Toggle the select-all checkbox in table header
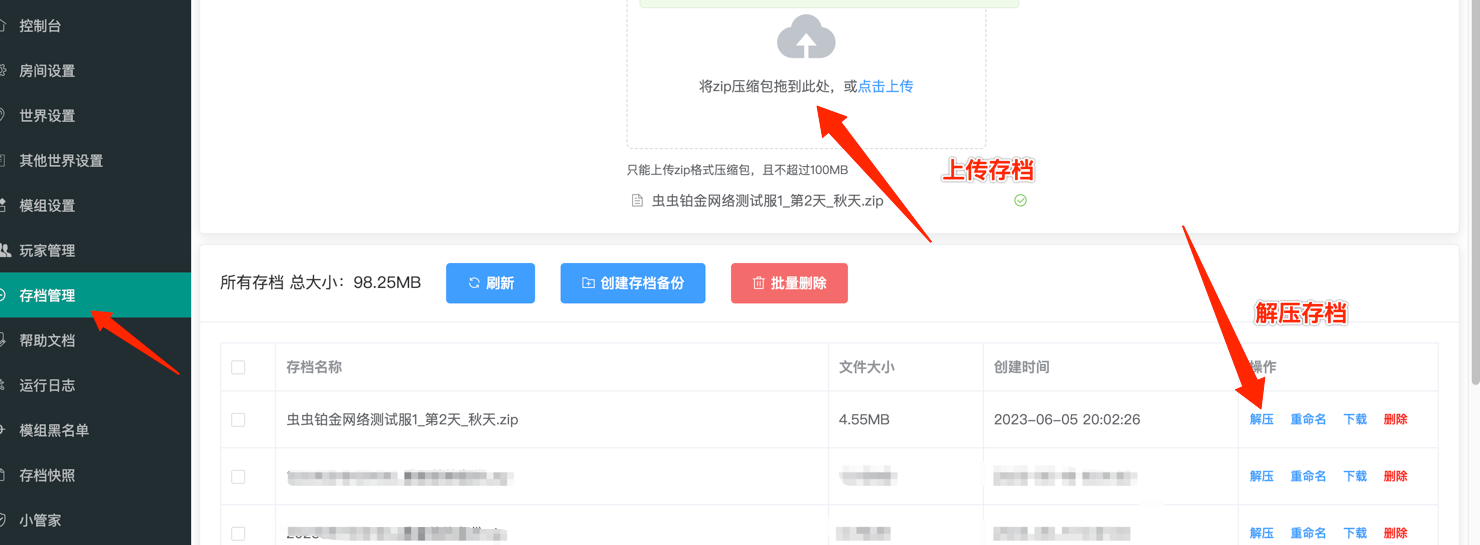 point(238,367)
